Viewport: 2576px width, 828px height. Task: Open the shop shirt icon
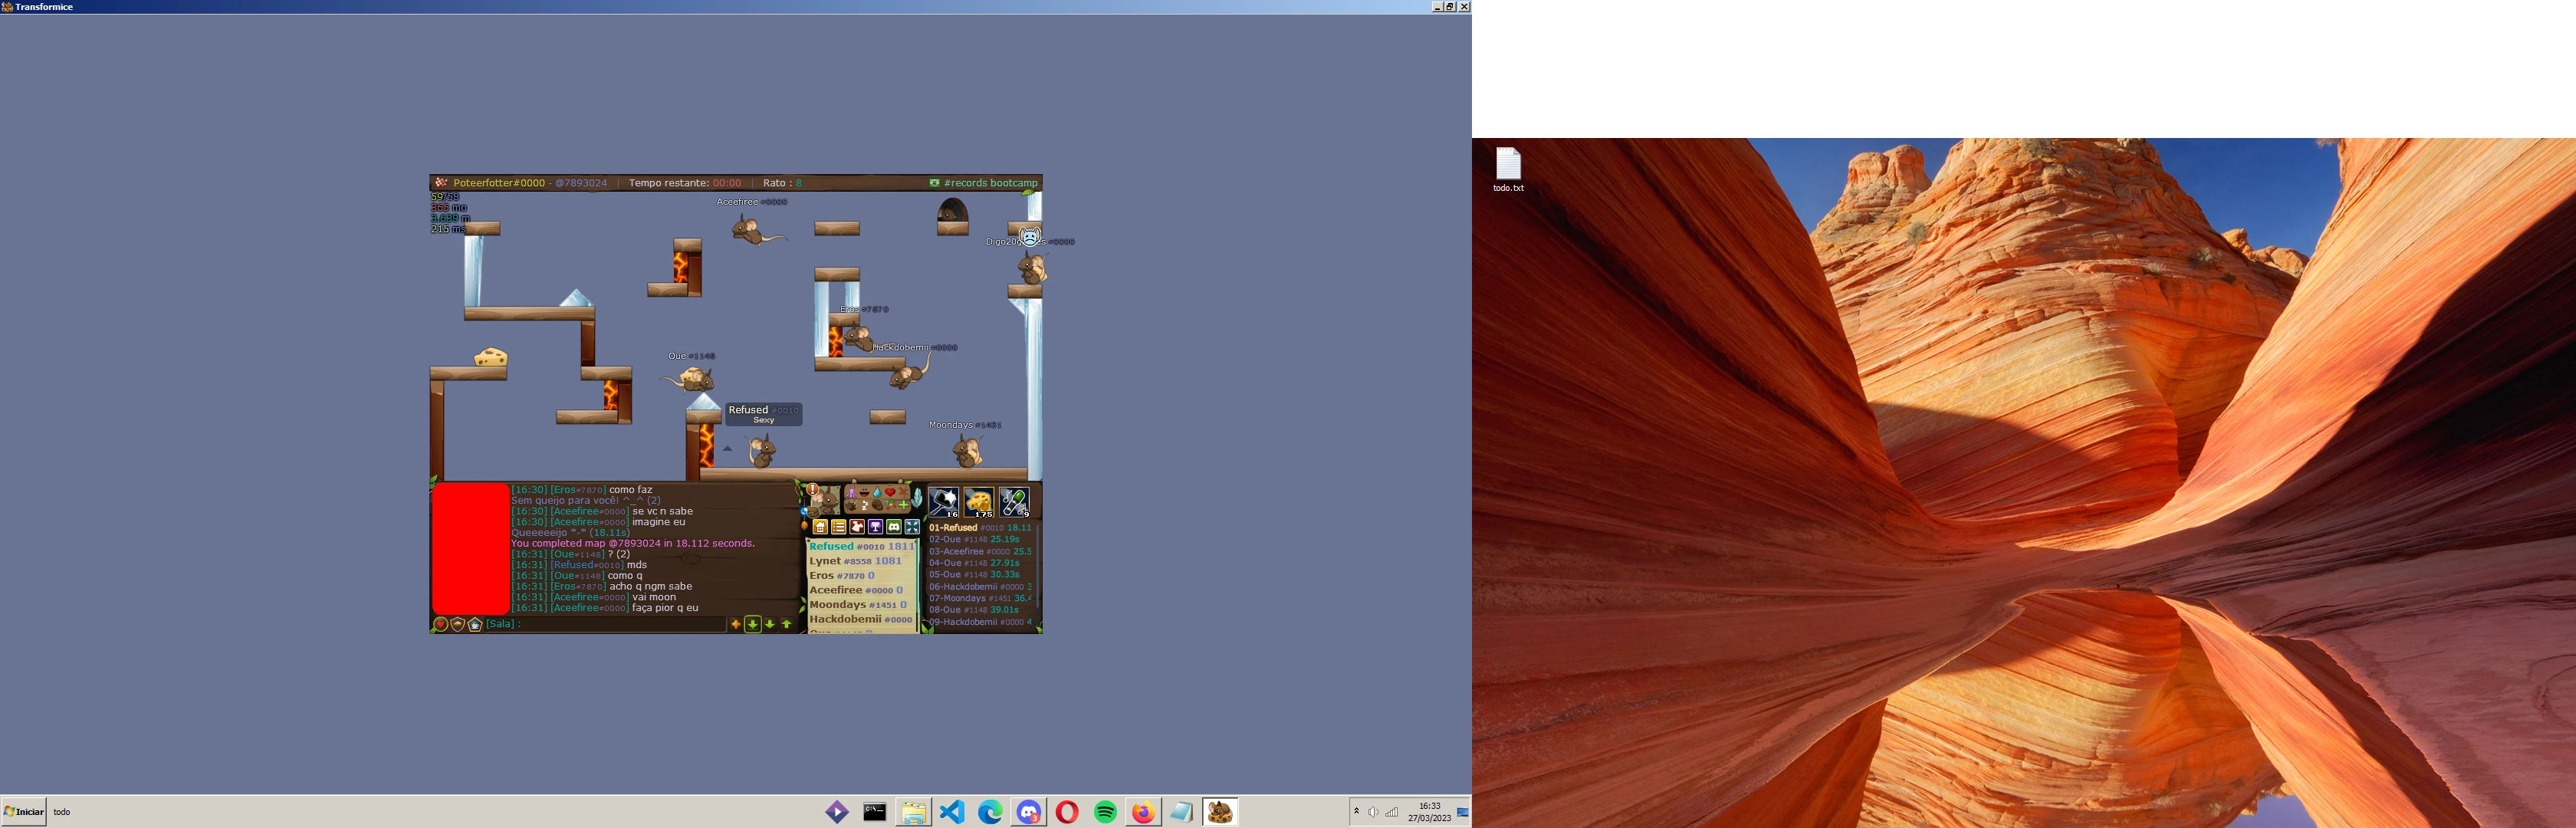(857, 527)
